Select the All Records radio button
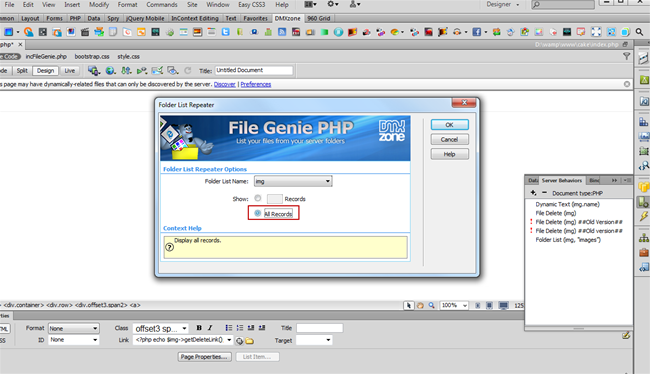The width and height of the screenshot is (650, 374). click(x=257, y=213)
